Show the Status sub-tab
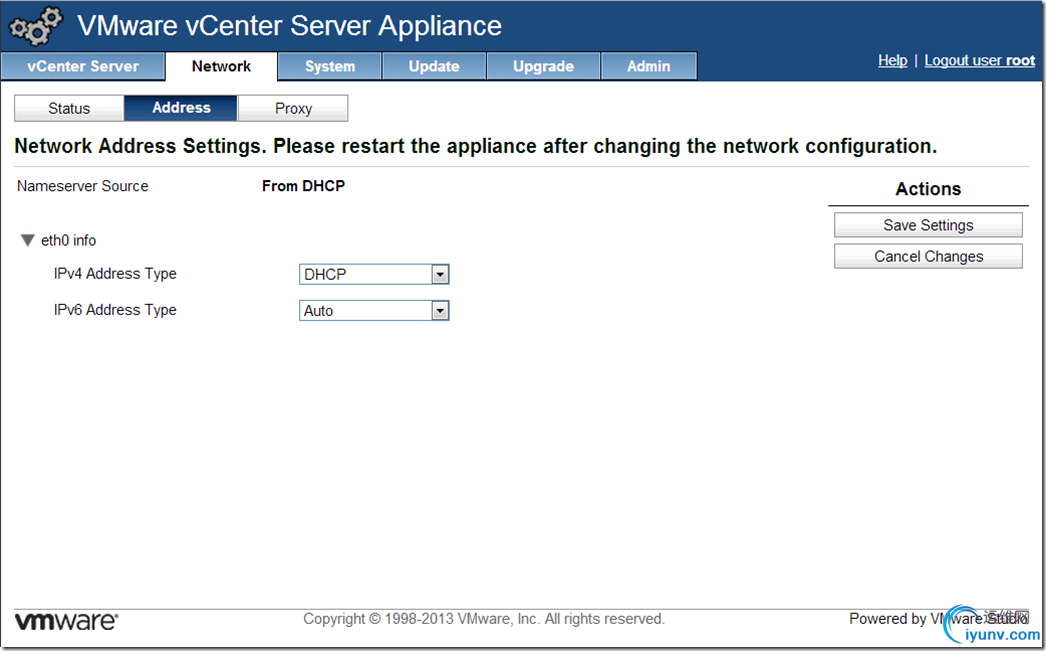The width and height of the screenshot is (1046, 651). (x=69, y=108)
